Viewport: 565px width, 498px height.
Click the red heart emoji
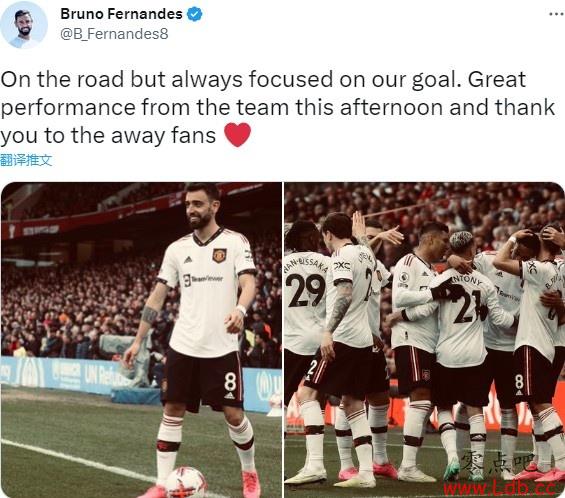click(x=237, y=135)
